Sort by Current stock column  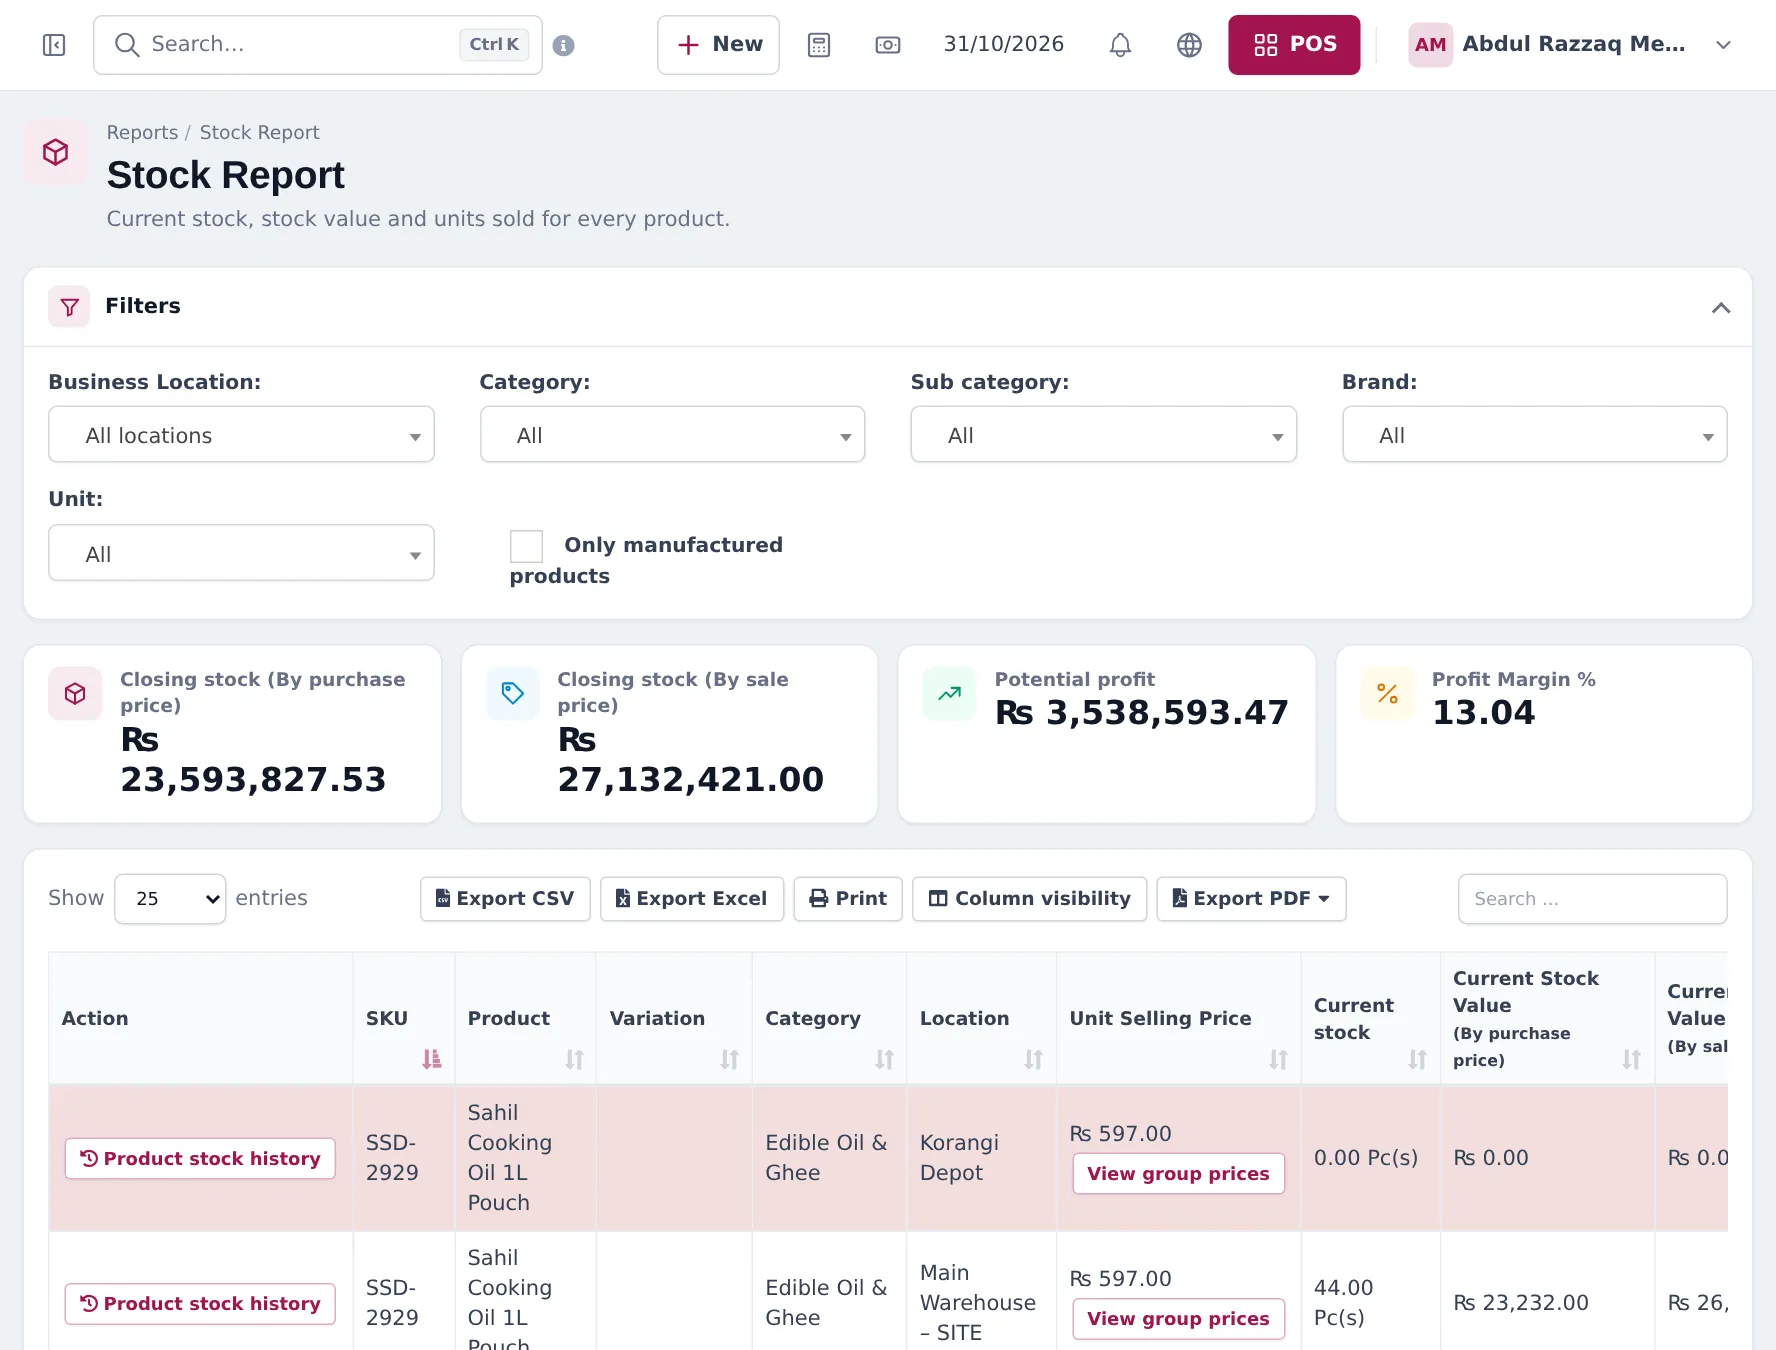point(1417,1059)
